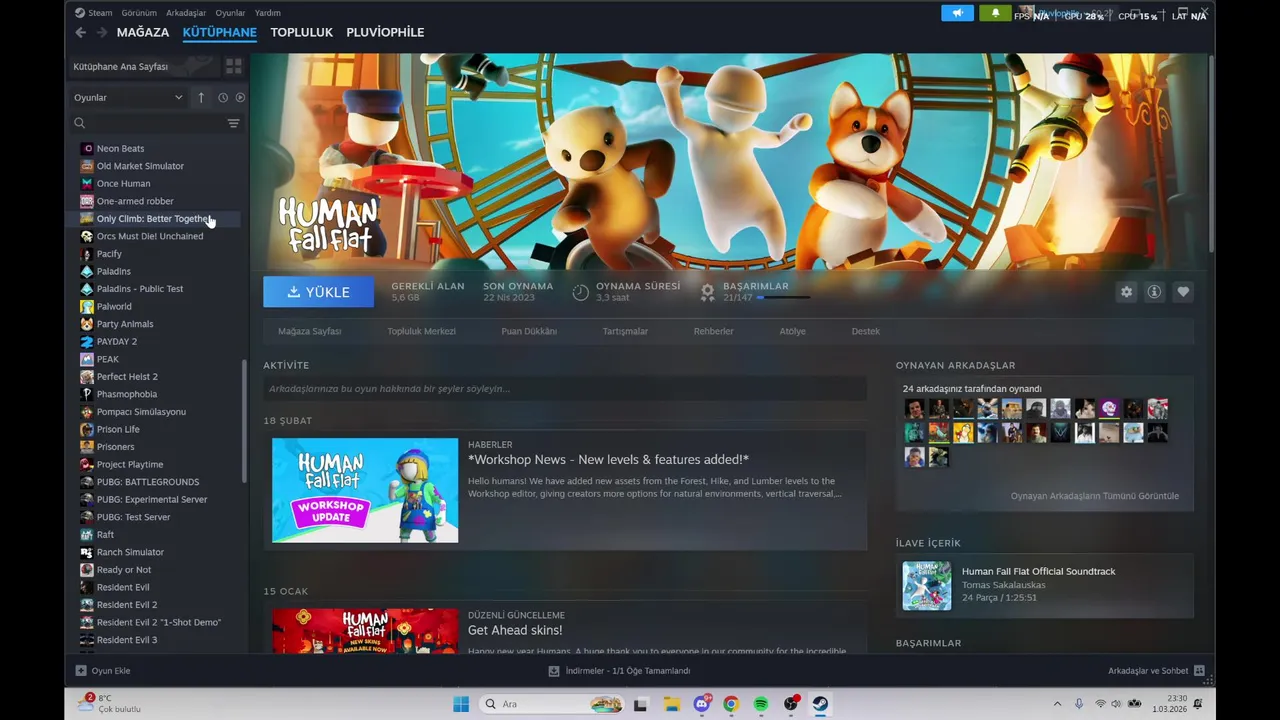Open Puan Dükkânı link
Image resolution: width=1280 pixels, height=720 pixels.
click(529, 331)
